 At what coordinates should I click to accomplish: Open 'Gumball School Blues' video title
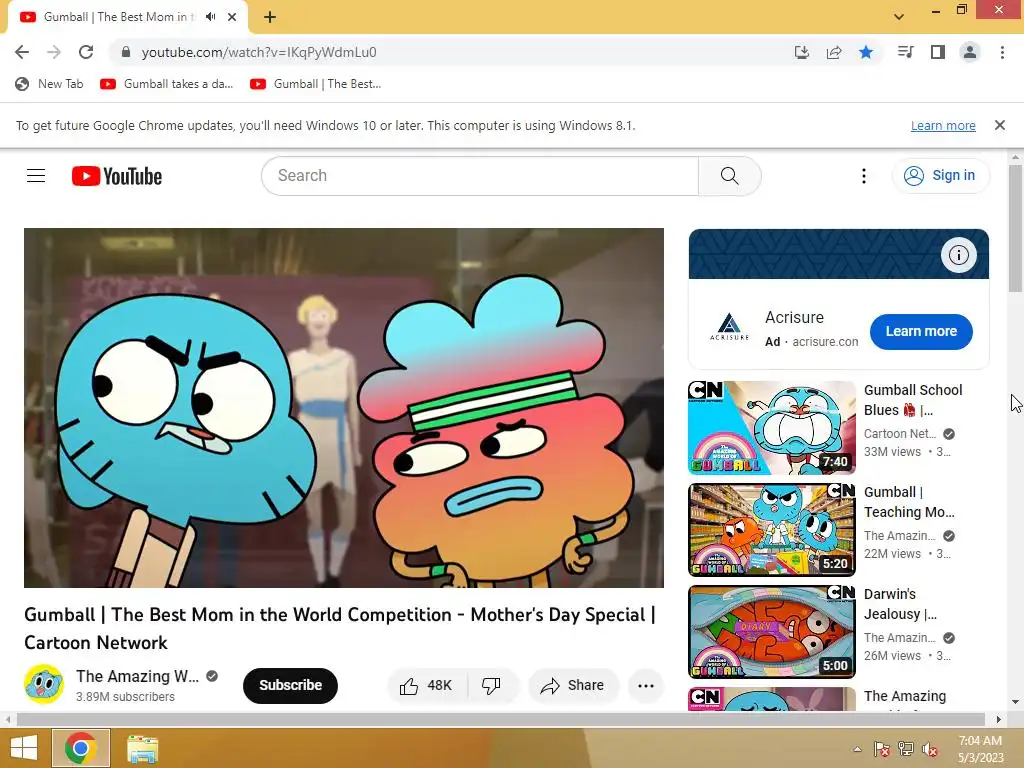click(912, 400)
